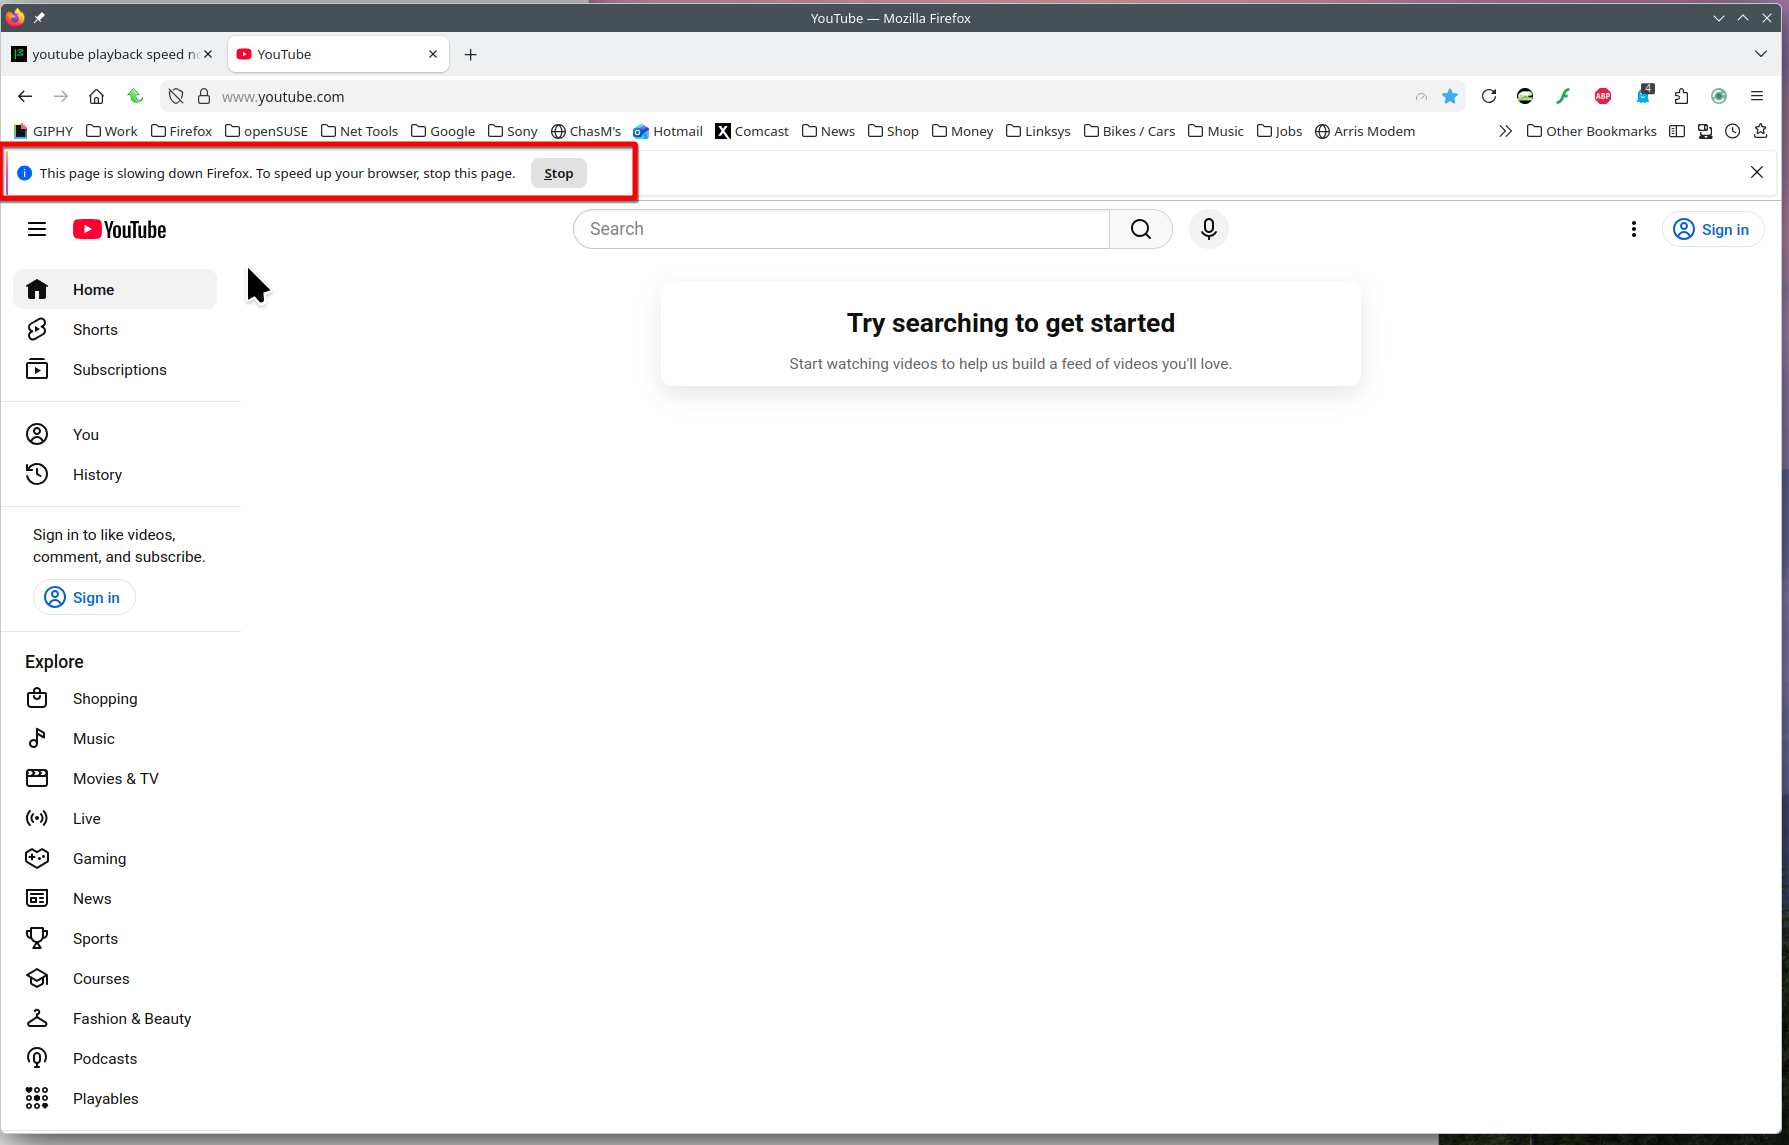Select the YouTube browser tab
The height and width of the screenshot is (1145, 1789).
click(338, 54)
